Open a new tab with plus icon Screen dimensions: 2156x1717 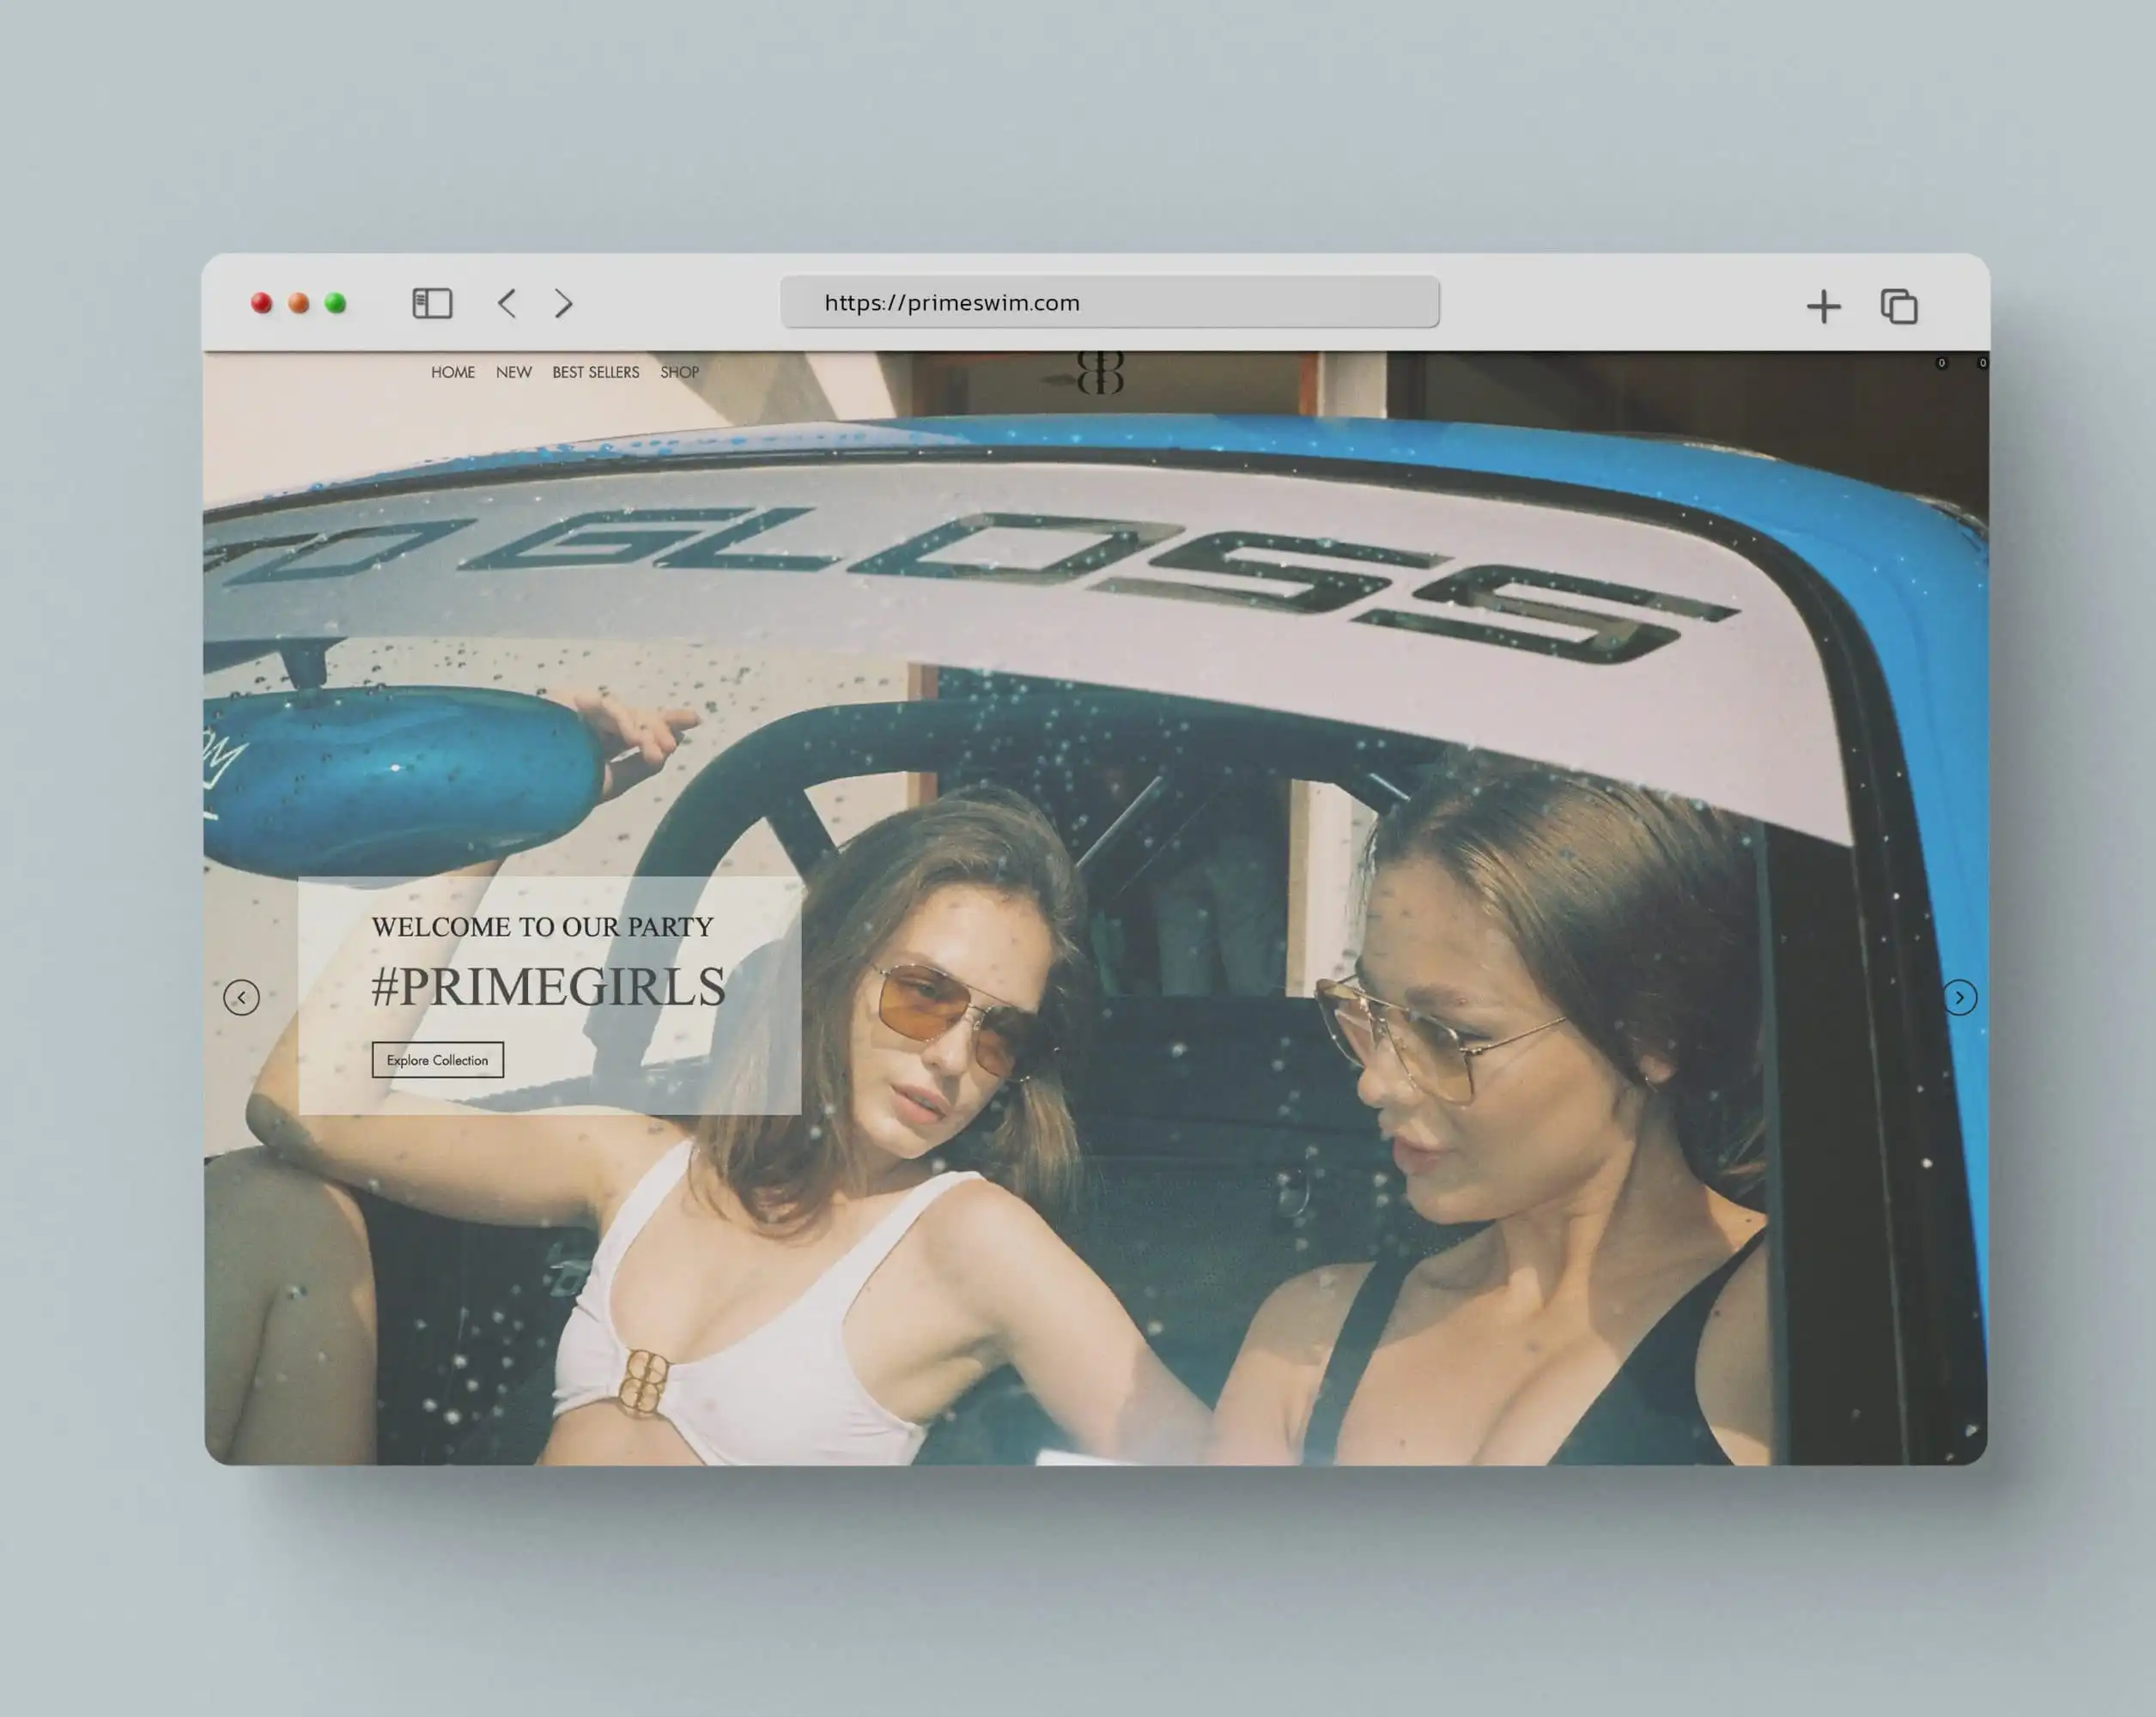click(1823, 306)
